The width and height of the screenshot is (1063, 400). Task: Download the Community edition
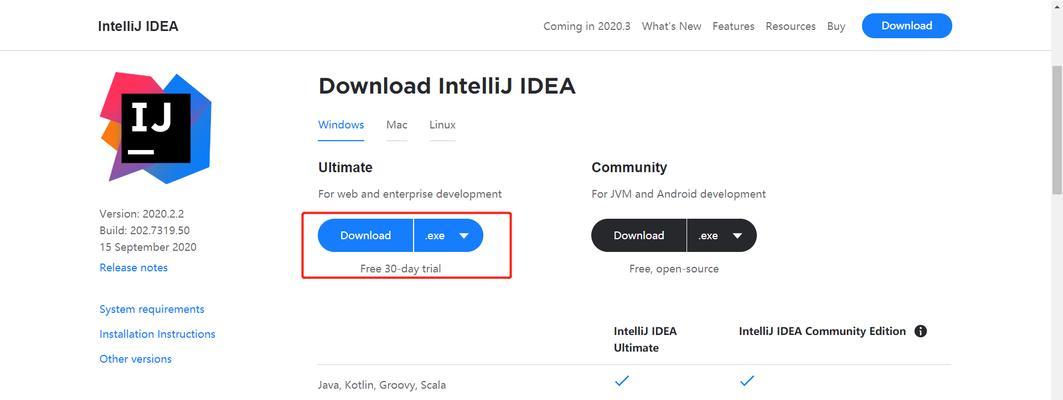point(639,235)
